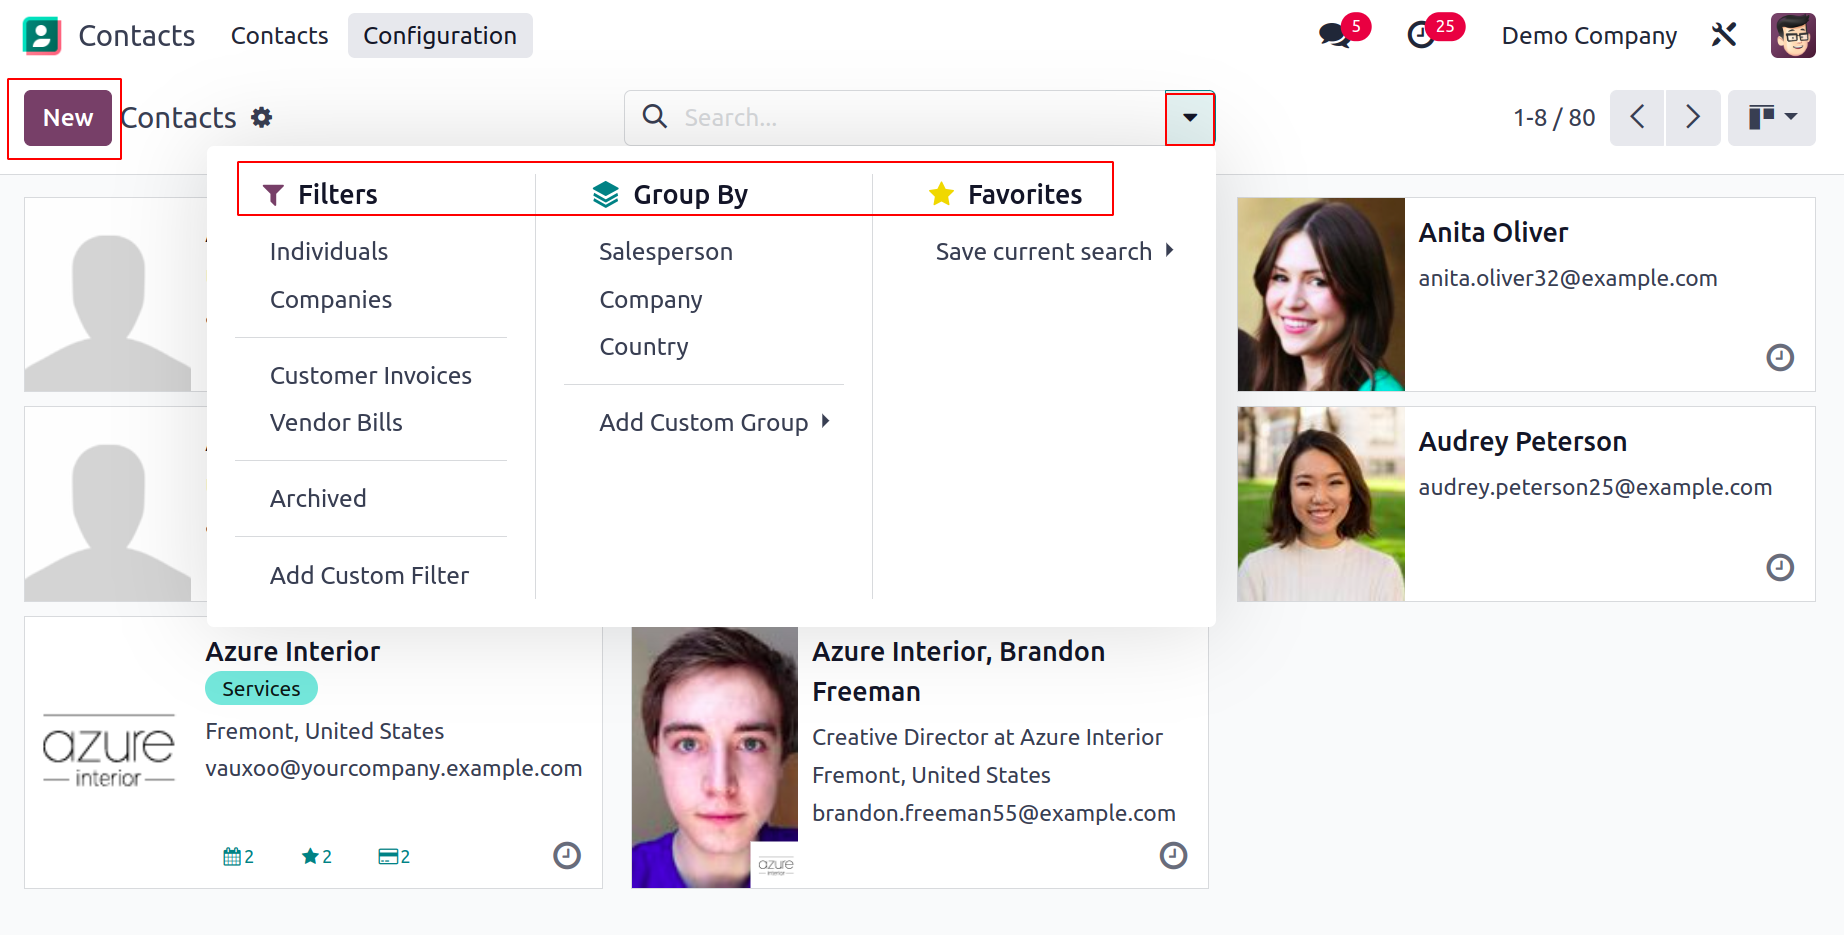Open the activities clock icon in navbar
Viewport: 1844px width, 935px height.
(x=1421, y=36)
